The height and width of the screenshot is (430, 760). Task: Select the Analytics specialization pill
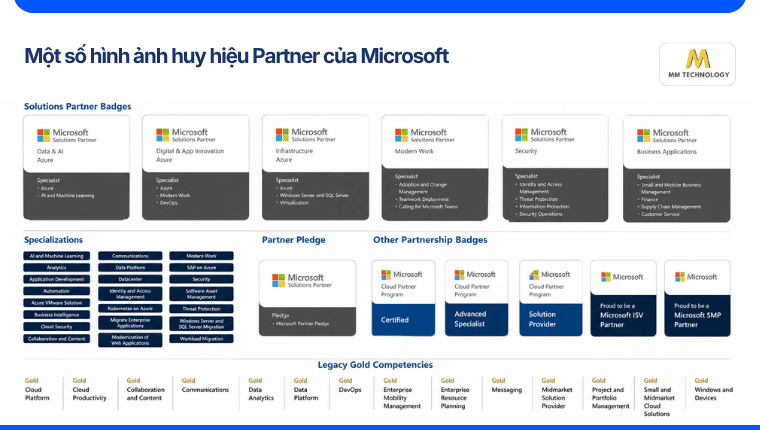pyautogui.click(x=57, y=267)
